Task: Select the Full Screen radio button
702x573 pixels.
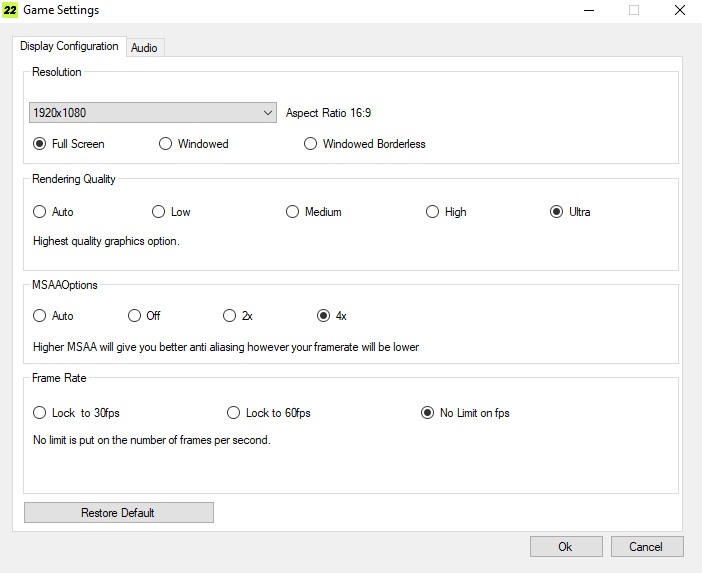Action: click(40, 144)
